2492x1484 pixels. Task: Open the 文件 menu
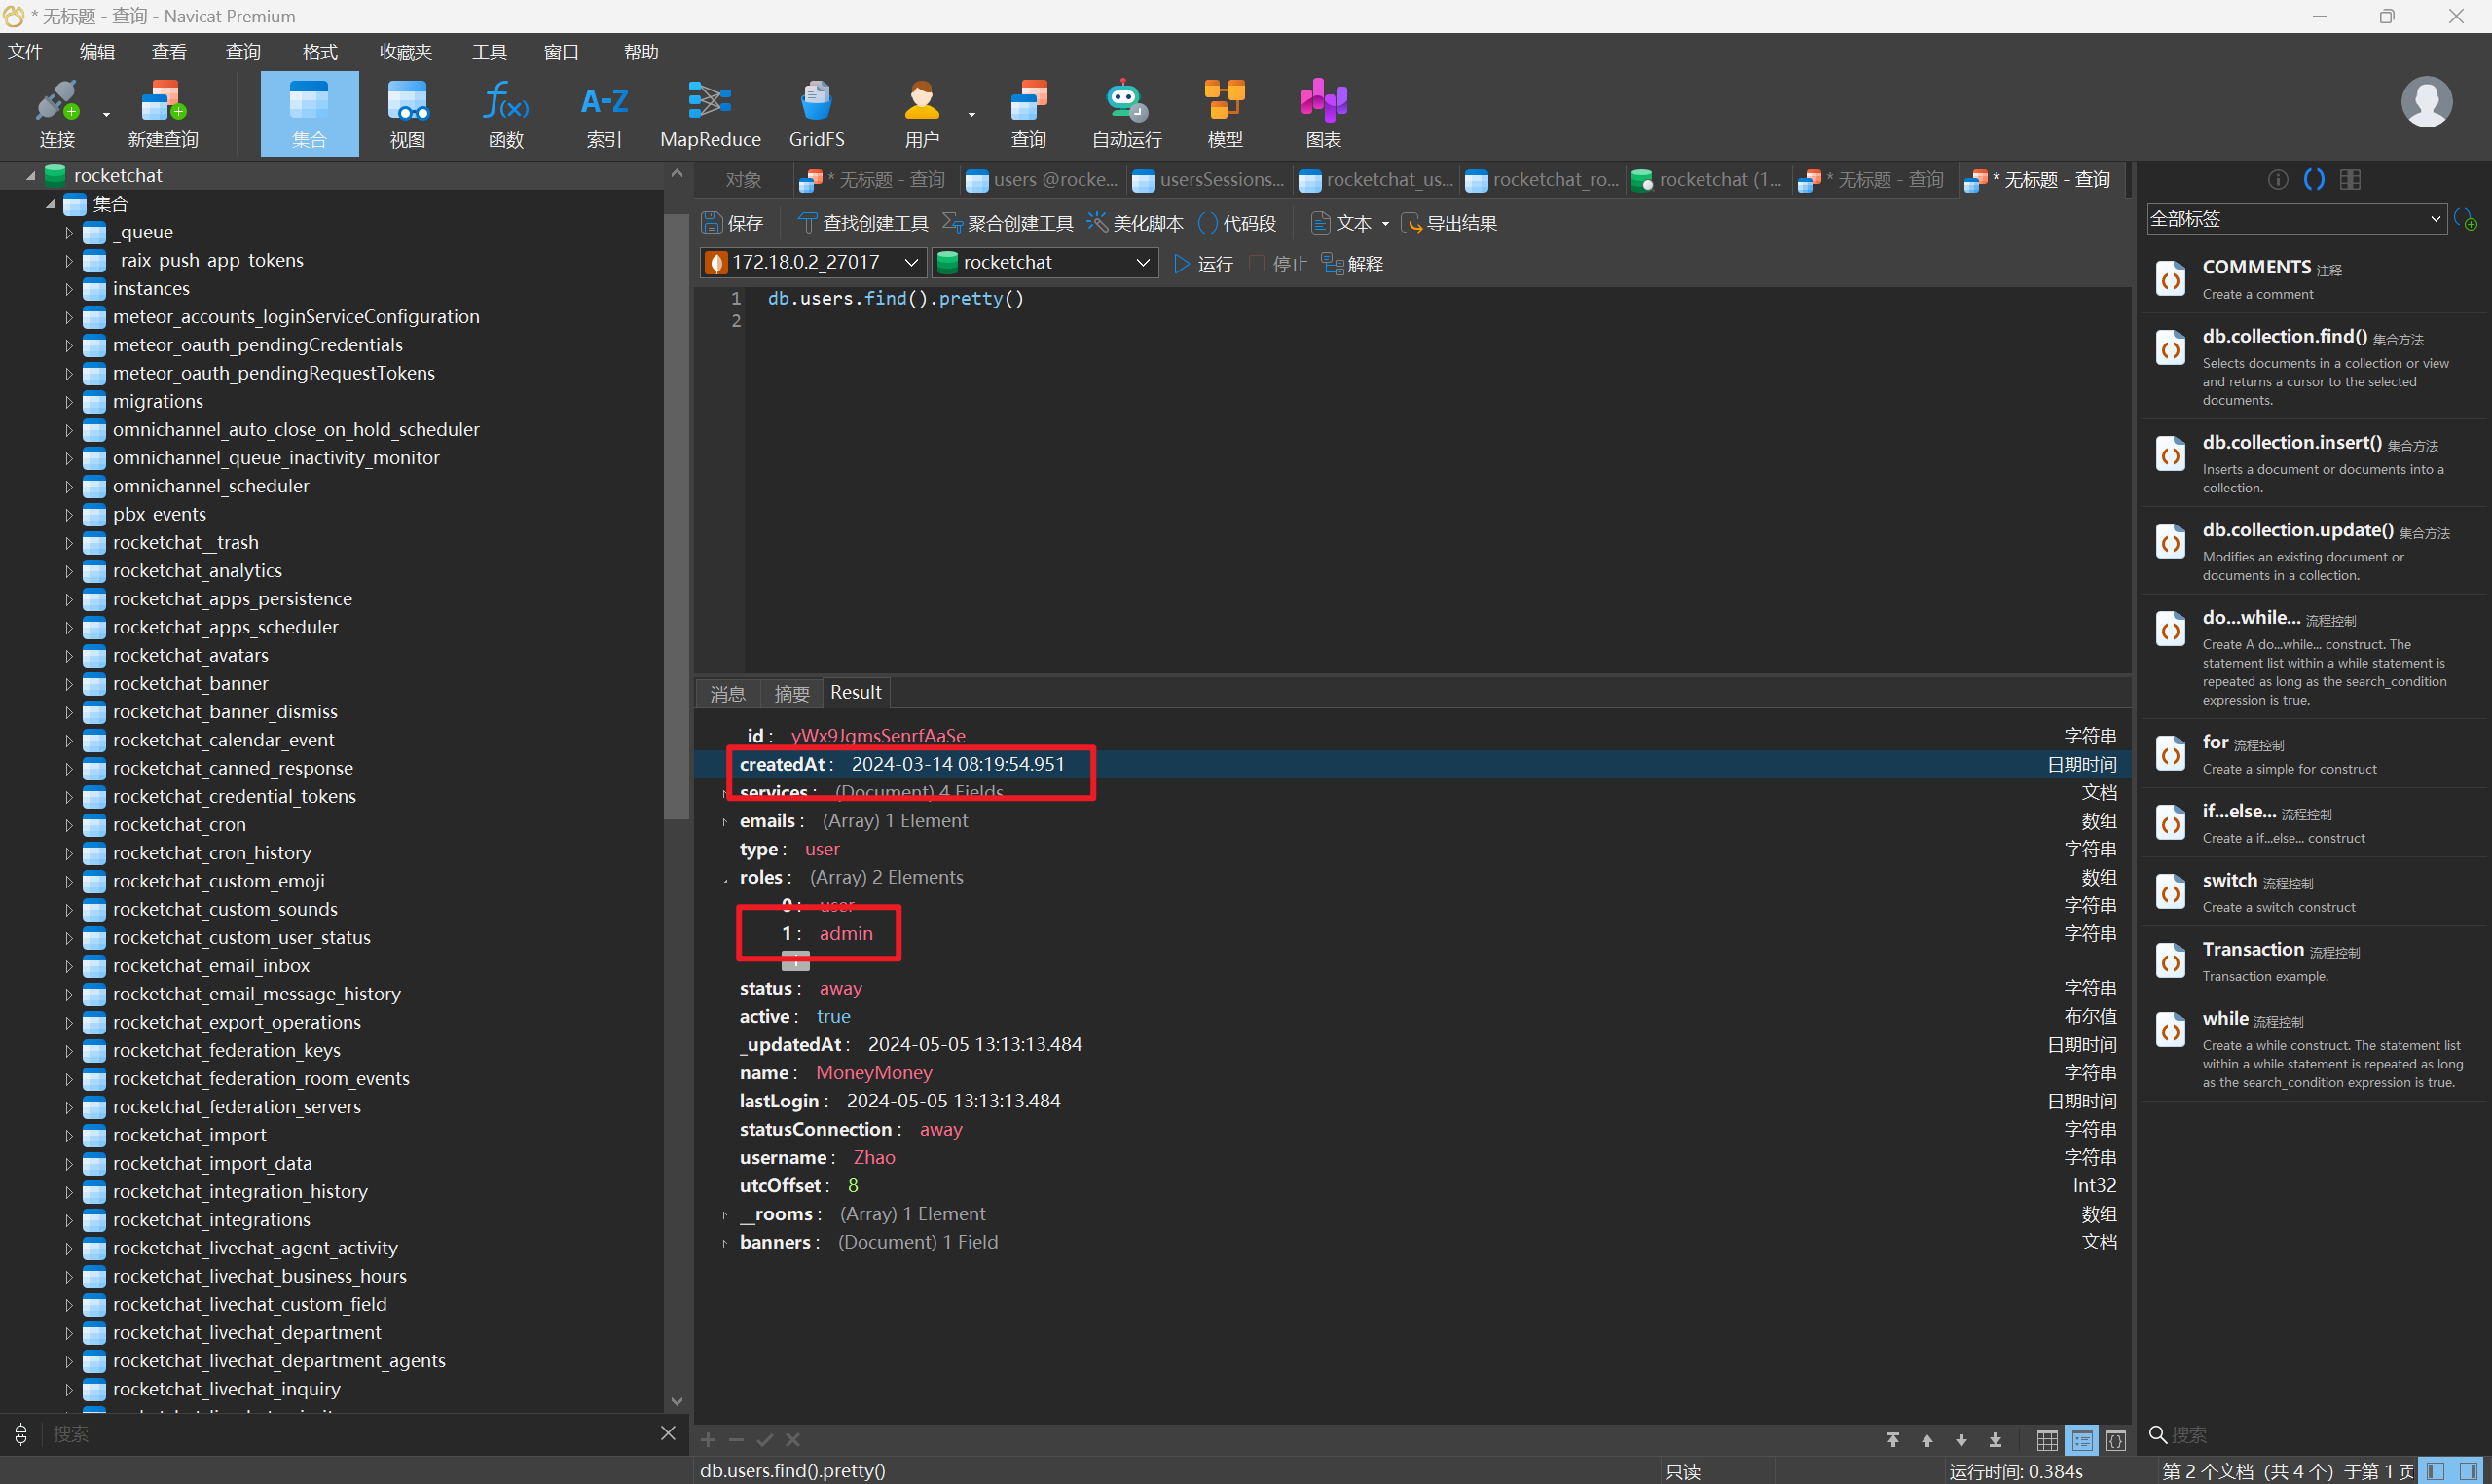click(25, 52)
